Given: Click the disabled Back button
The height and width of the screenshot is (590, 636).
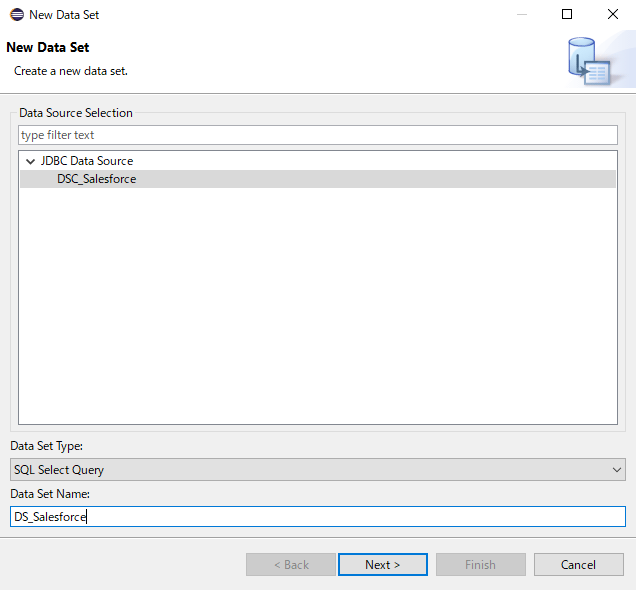Looking at the screenshot, I should tap(291, 564).
